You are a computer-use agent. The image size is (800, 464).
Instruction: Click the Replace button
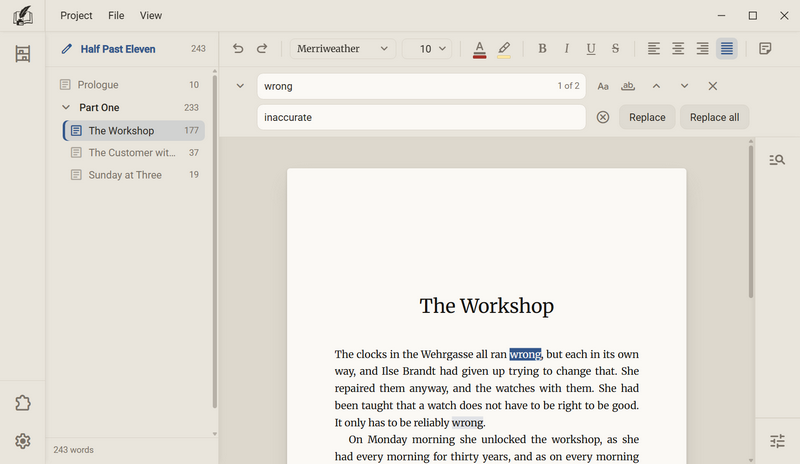(x=647, y=117)
